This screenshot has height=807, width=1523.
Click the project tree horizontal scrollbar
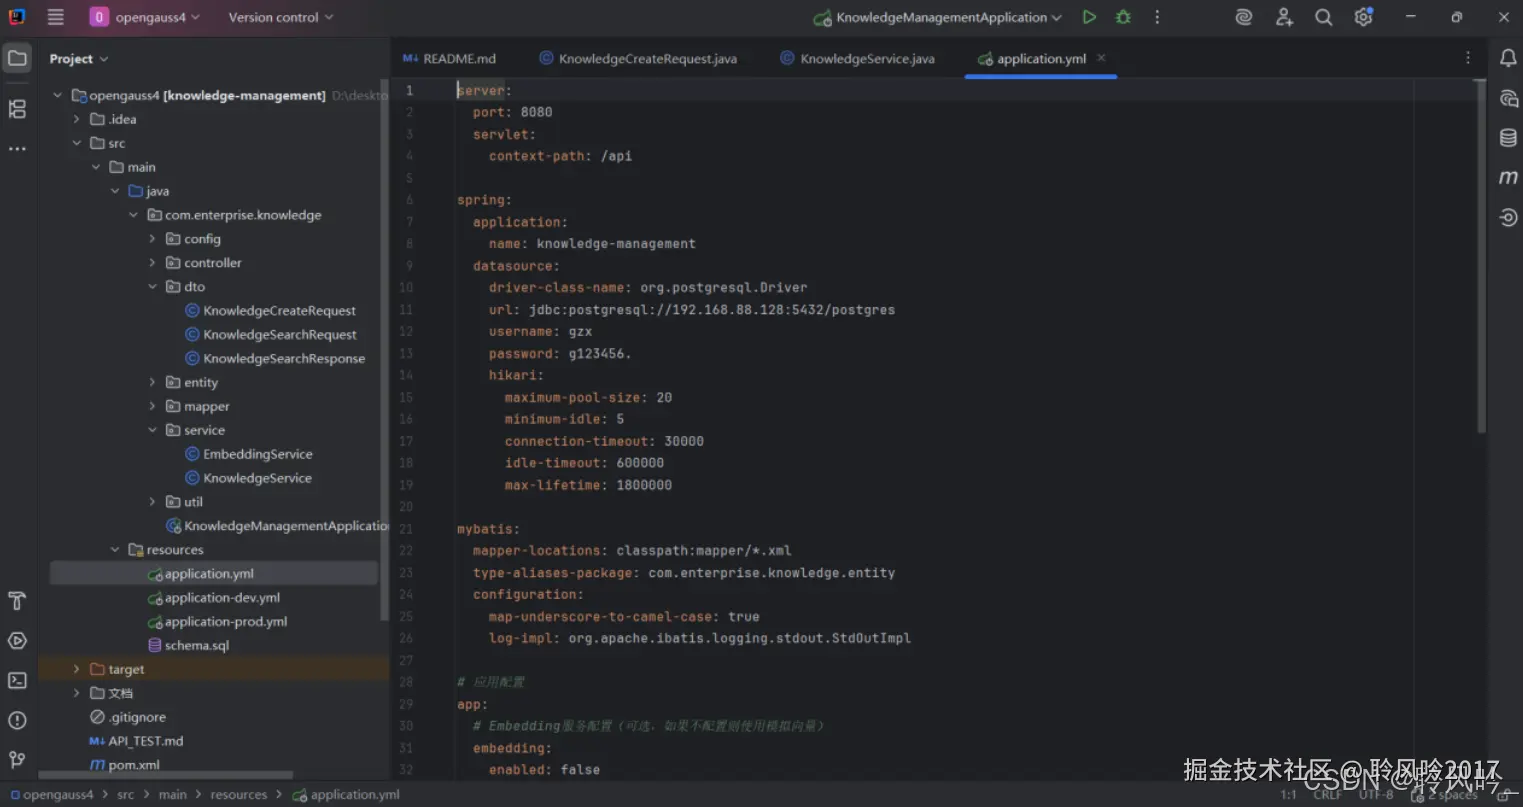coord(166,775)
